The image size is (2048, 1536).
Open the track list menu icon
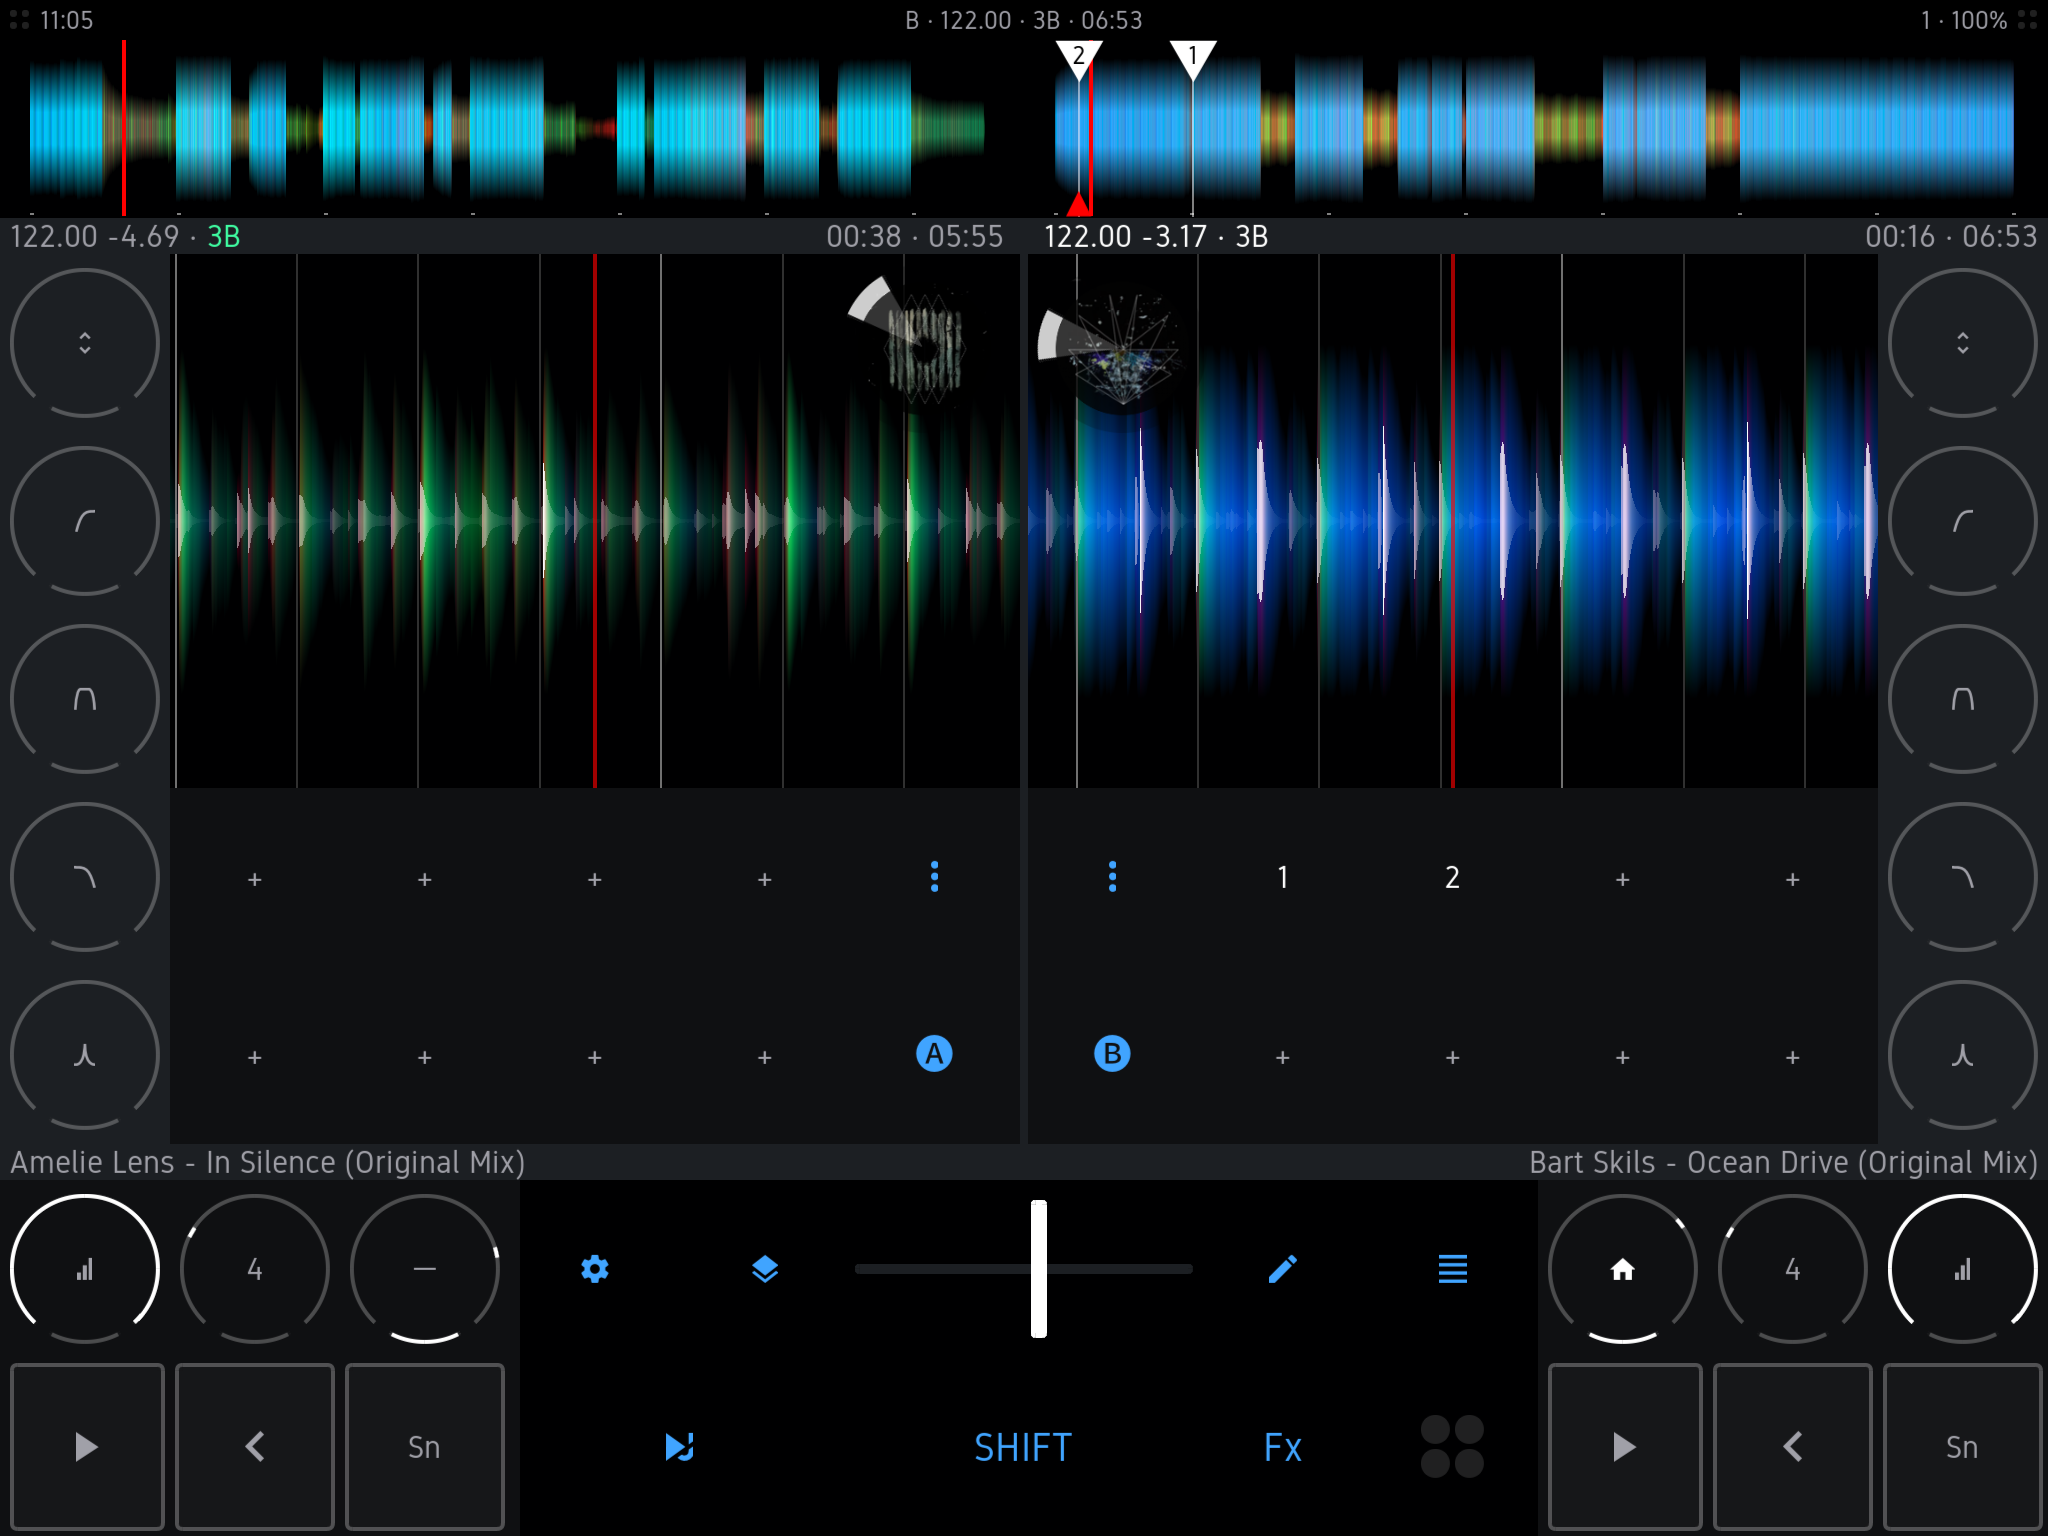click(x=1452, y=1269)
